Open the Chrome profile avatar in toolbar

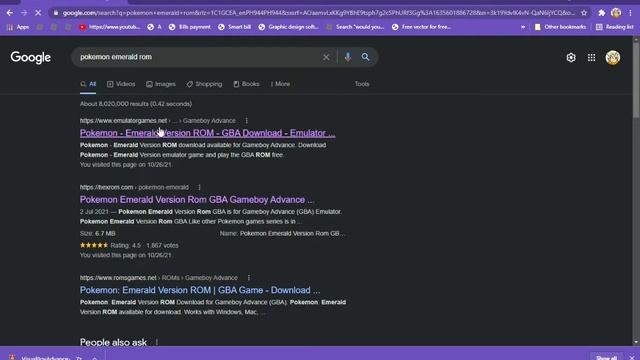(x=616, y=13)
